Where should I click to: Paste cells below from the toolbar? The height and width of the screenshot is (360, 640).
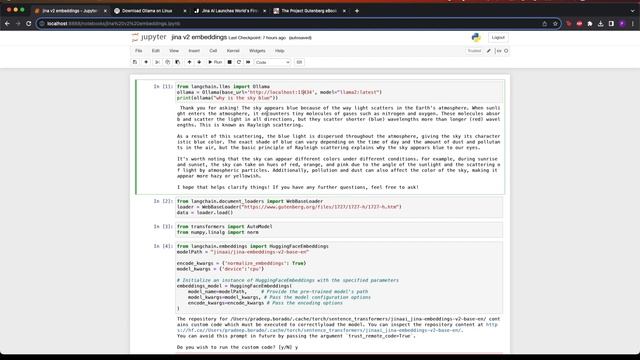[x=177, y=62]
